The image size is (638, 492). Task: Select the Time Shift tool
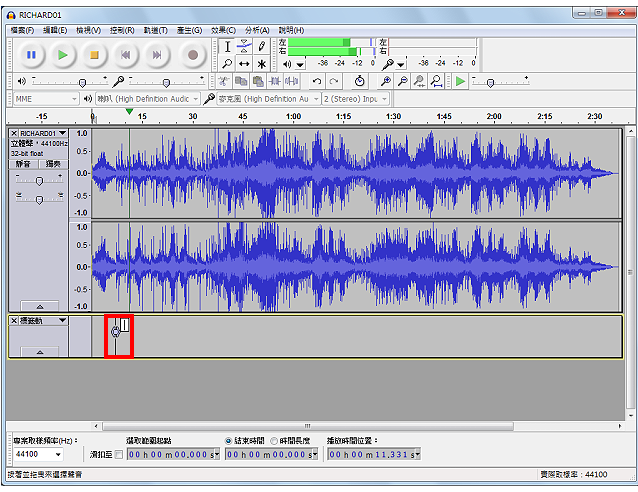244,64
